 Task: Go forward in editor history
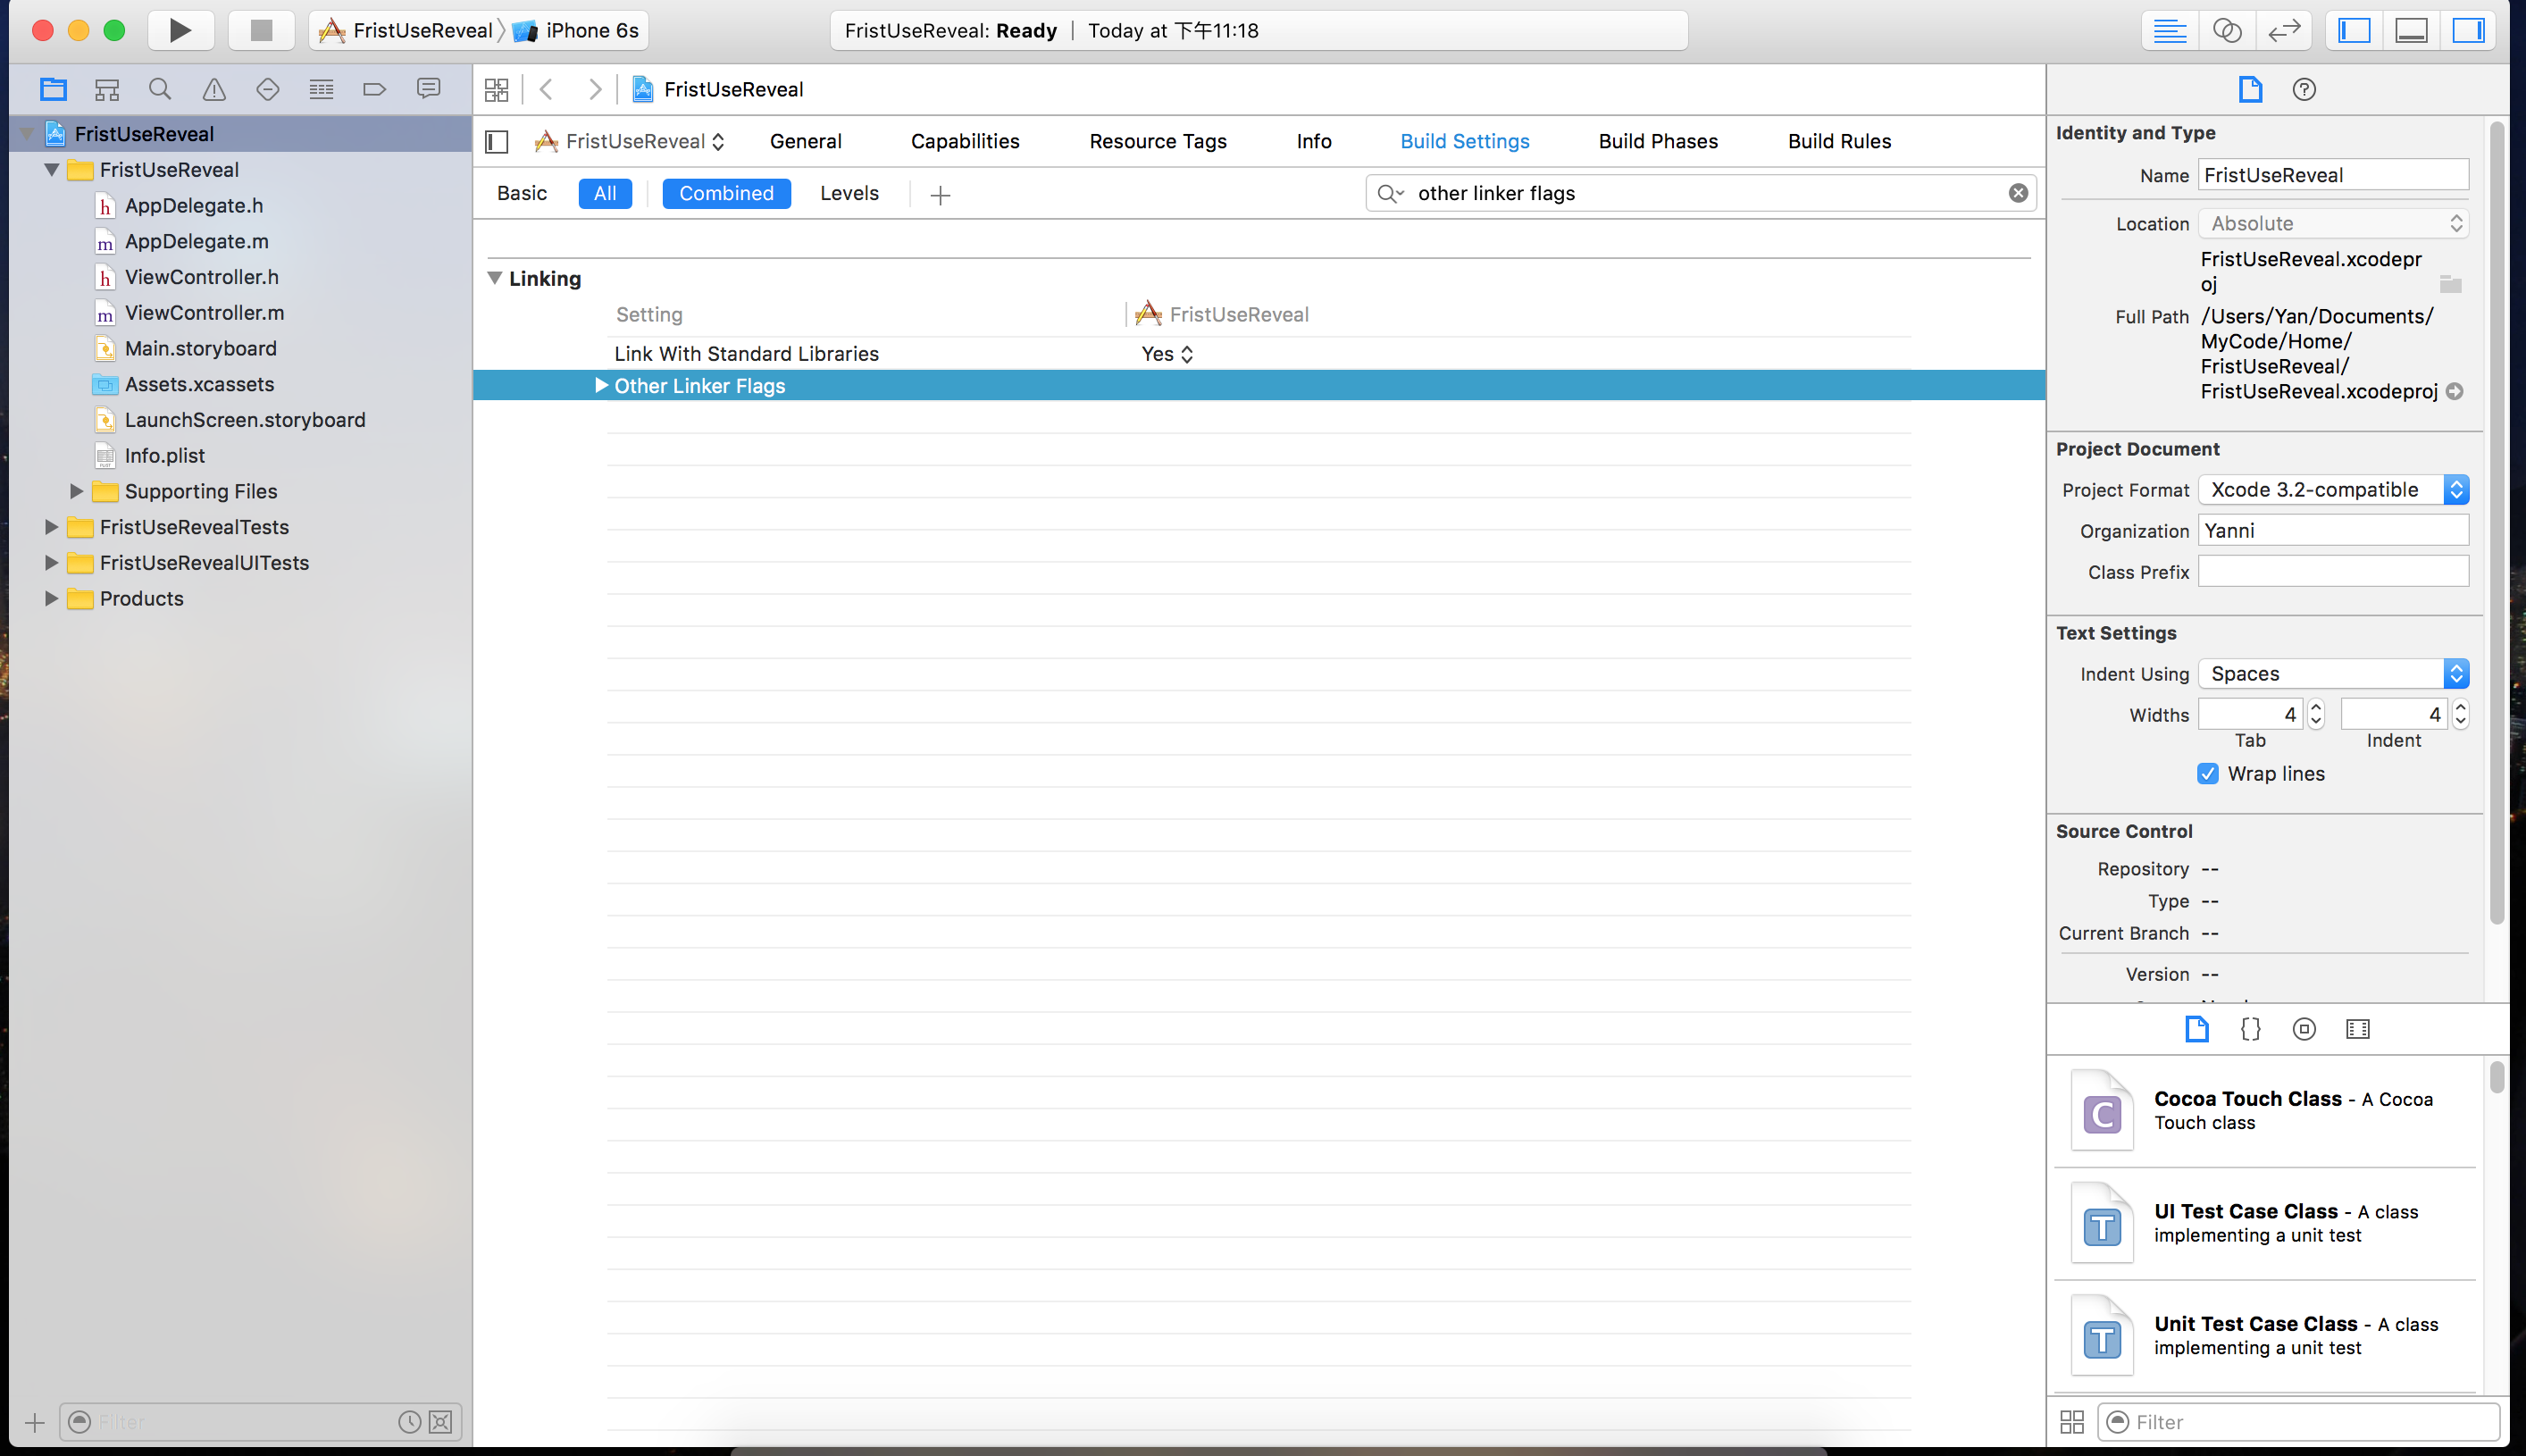(595, 89)
